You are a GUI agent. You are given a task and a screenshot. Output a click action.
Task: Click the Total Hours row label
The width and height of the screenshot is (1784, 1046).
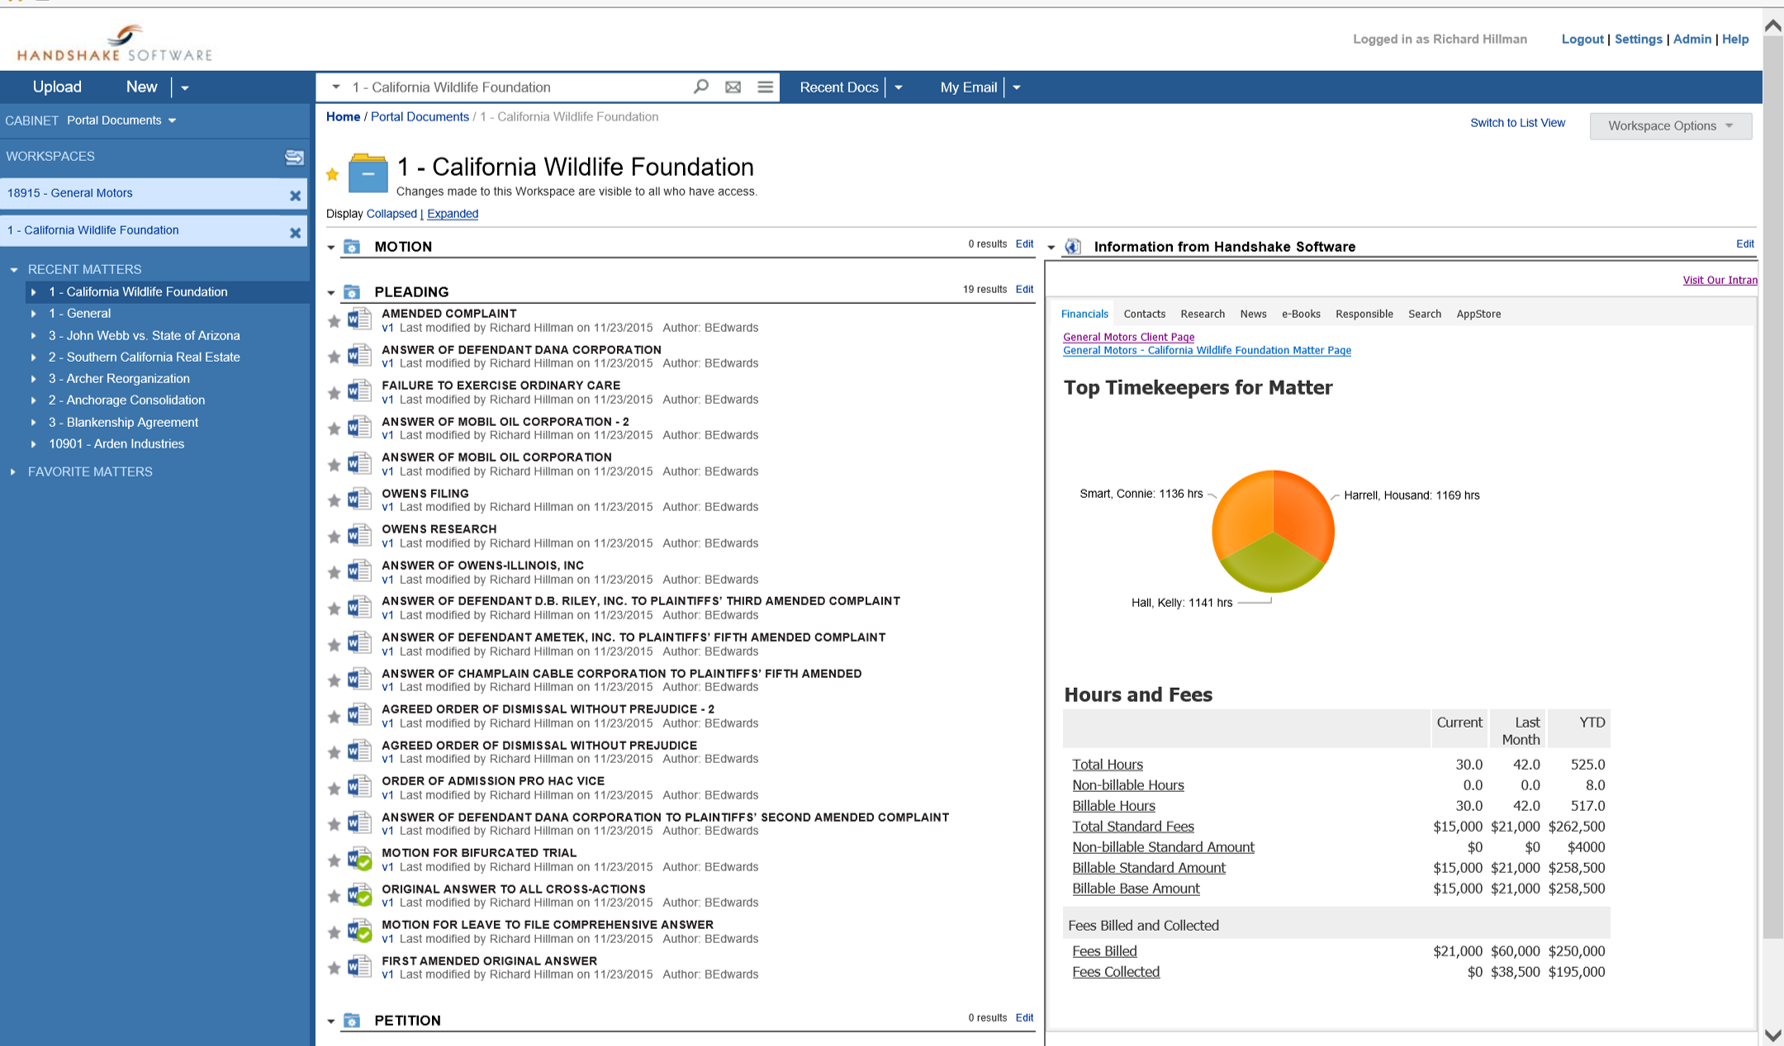tap(1107, 765)
